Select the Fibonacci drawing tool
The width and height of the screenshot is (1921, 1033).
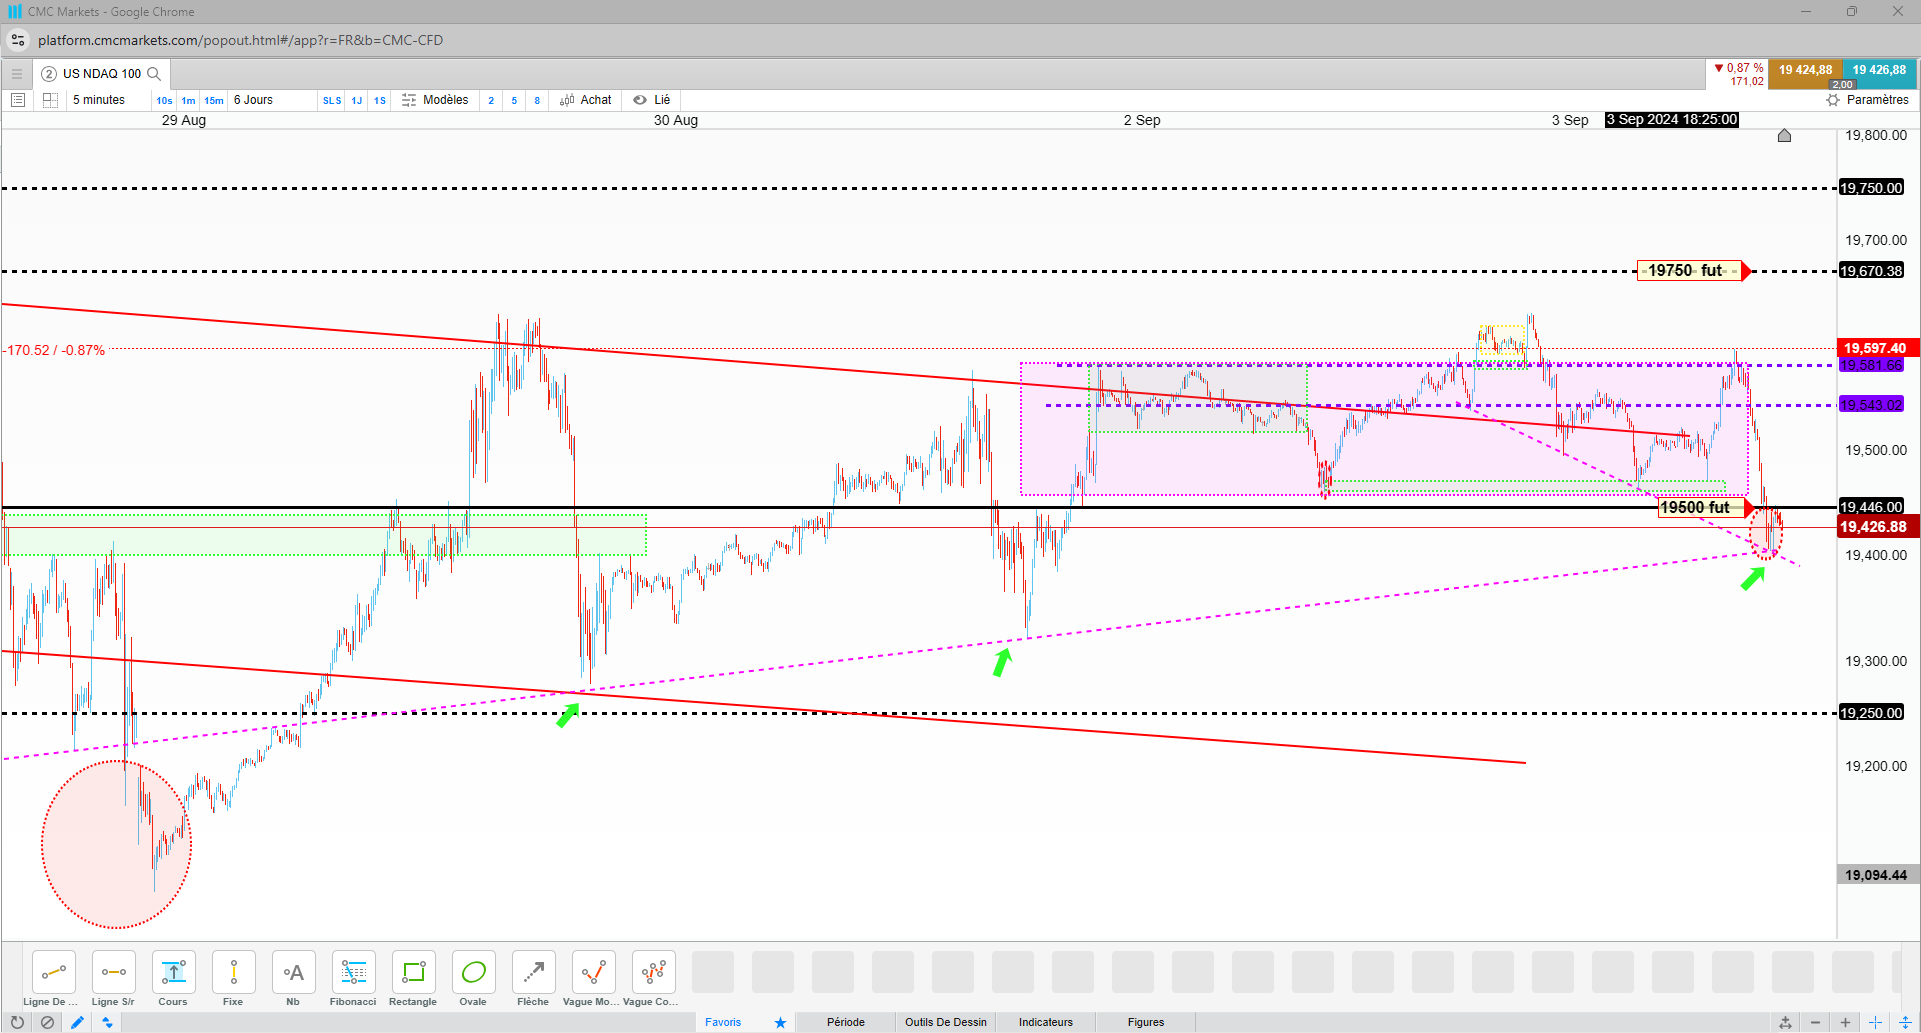[353, 979]
